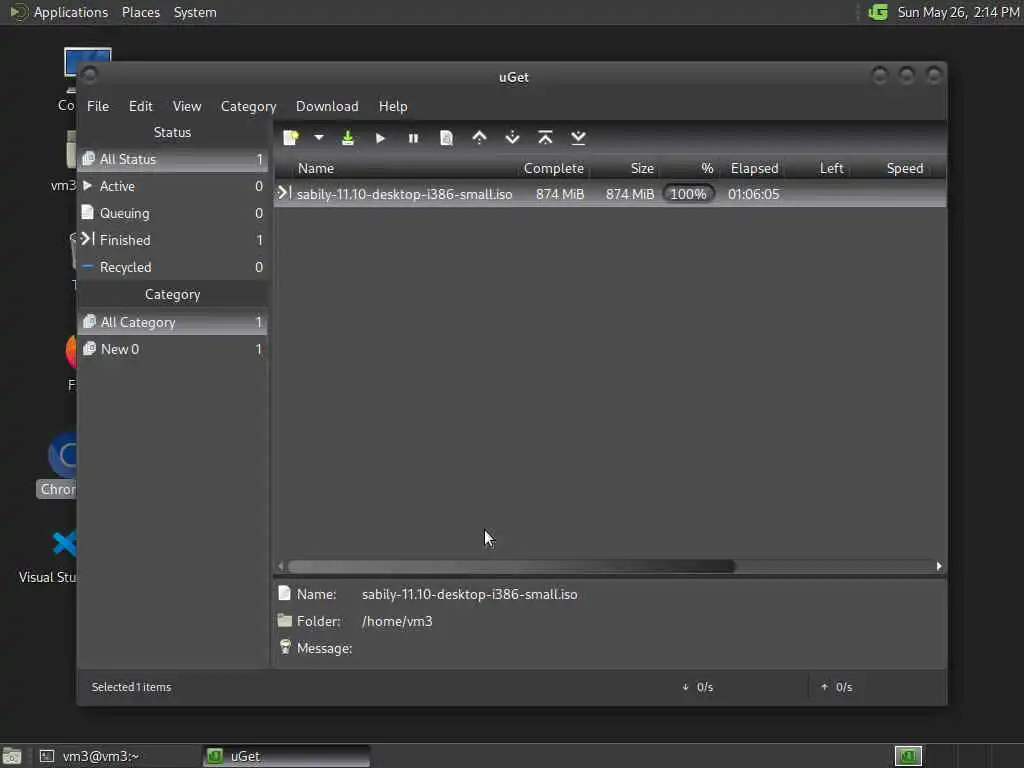Click download speed indicator in status bar
The height and width of the screenshot is (768, 1024).
coord(697,687)
